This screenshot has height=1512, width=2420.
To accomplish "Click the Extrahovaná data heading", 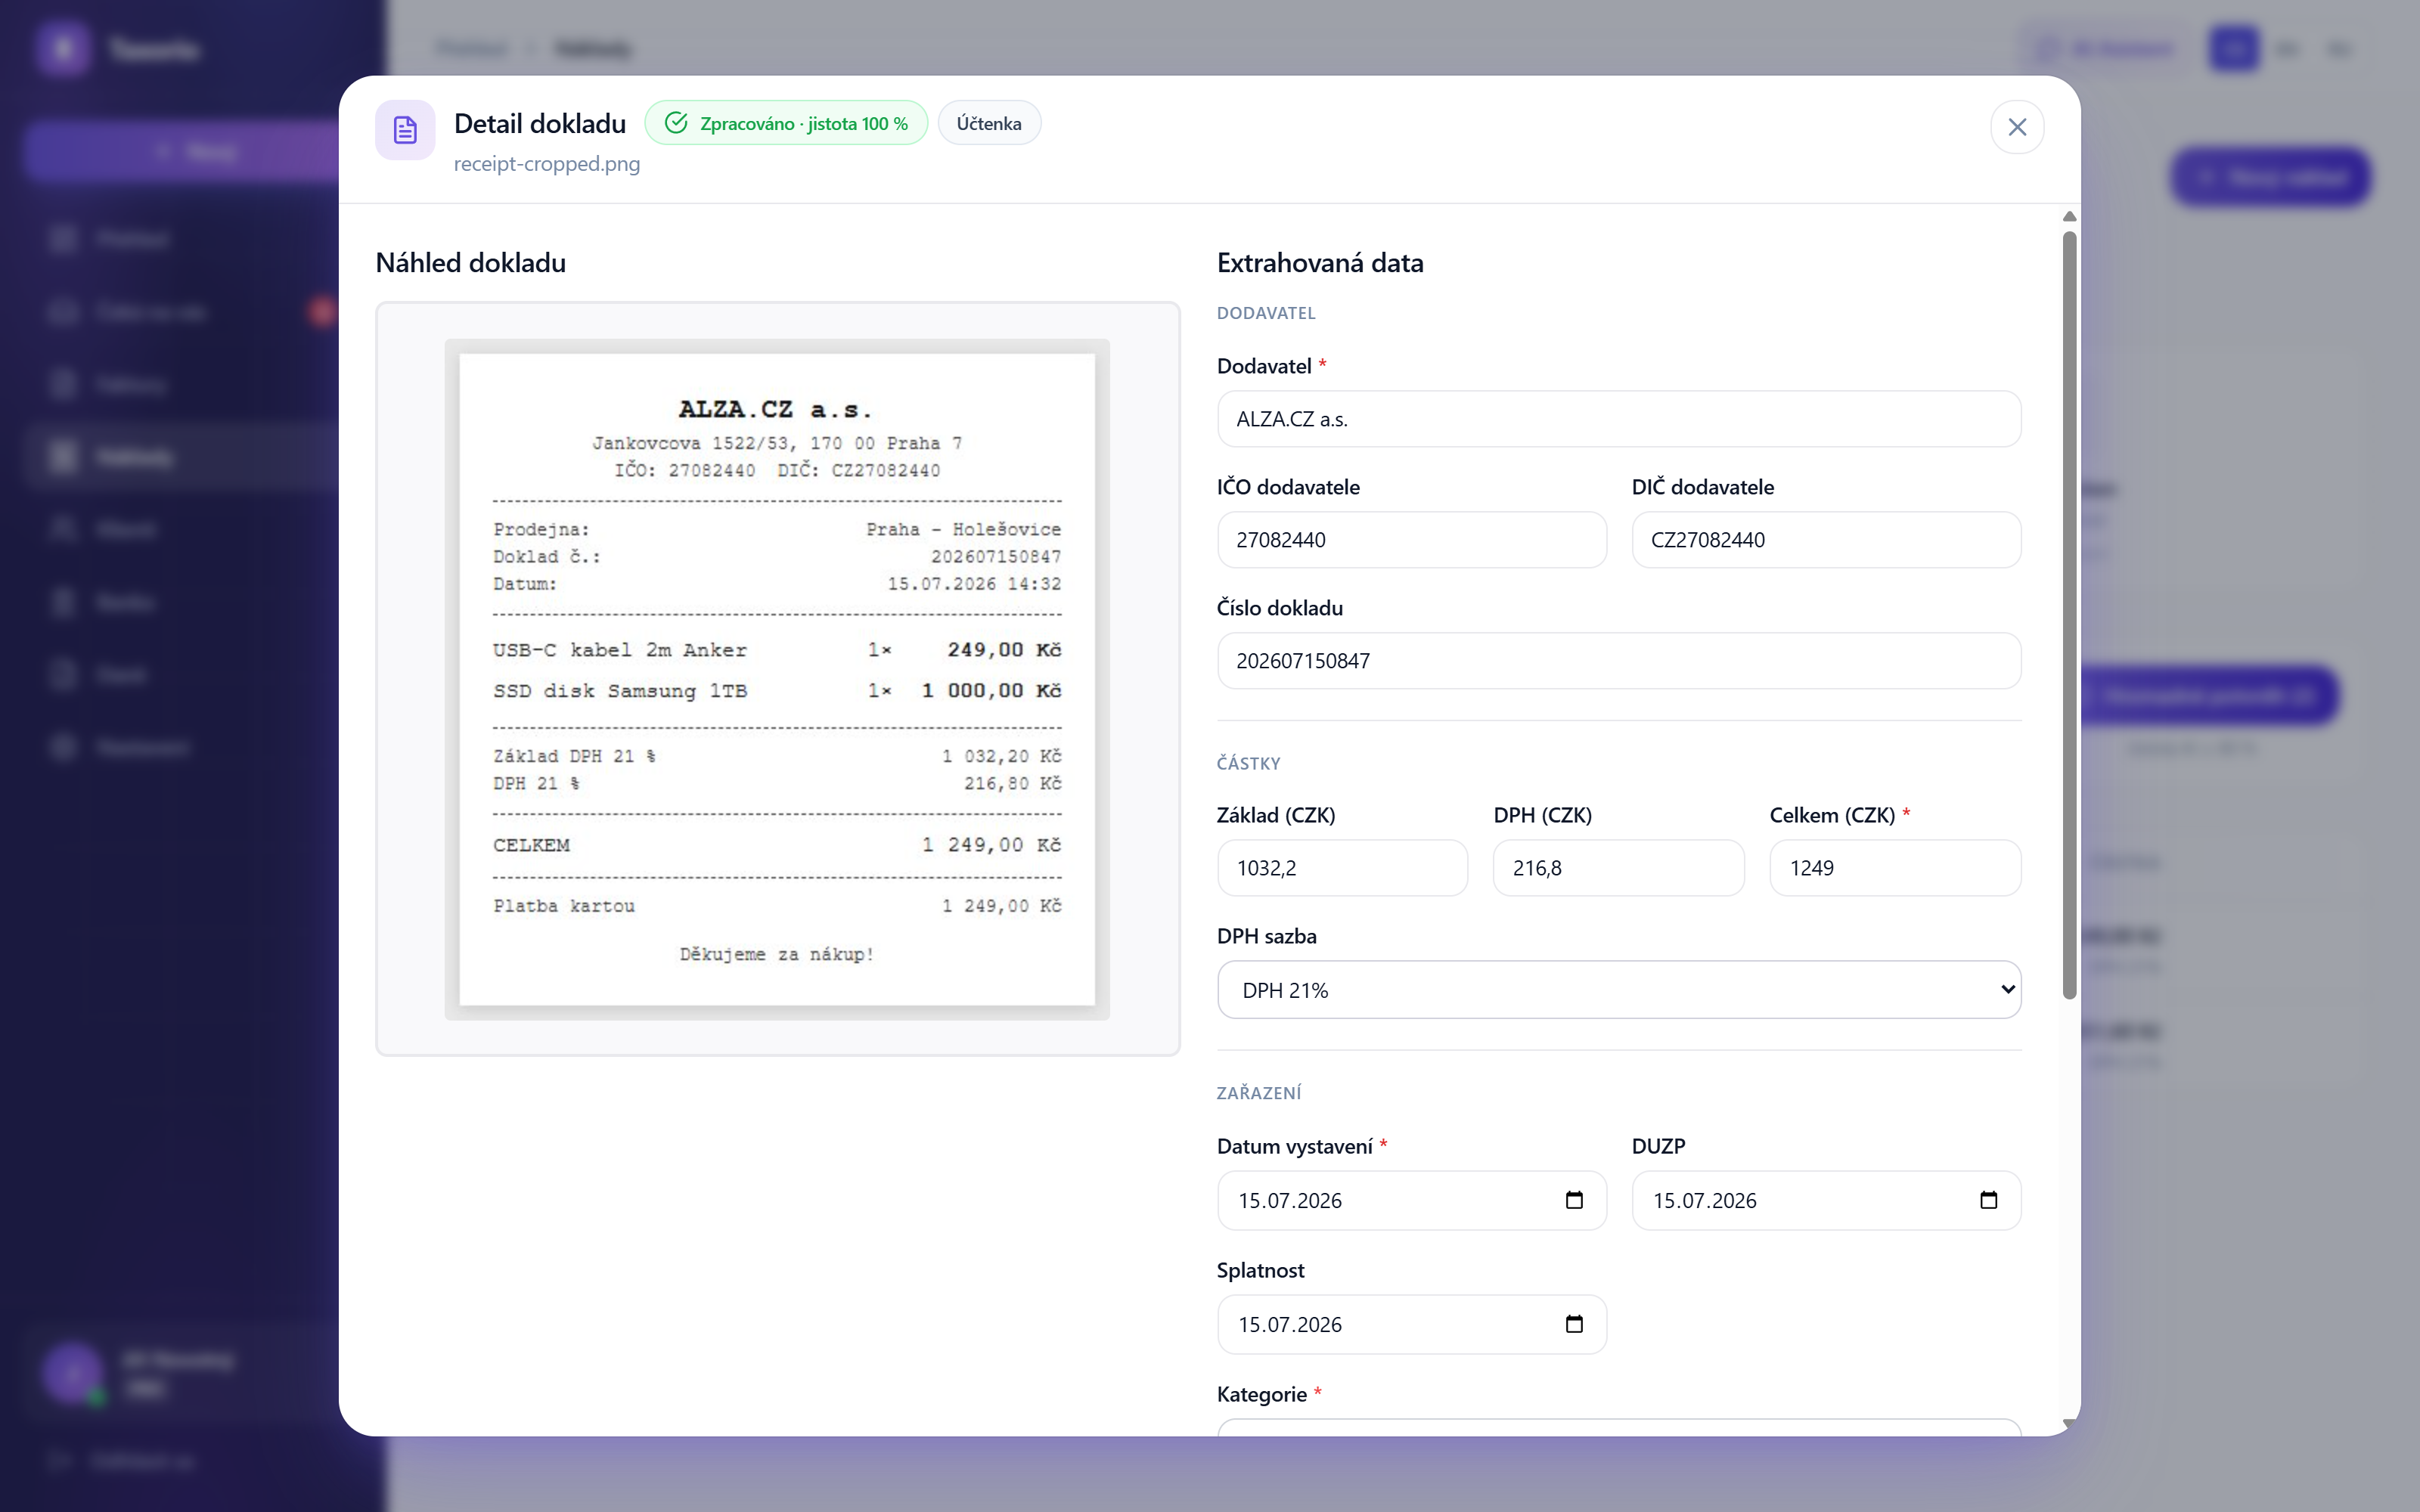I will [1320, 263].
